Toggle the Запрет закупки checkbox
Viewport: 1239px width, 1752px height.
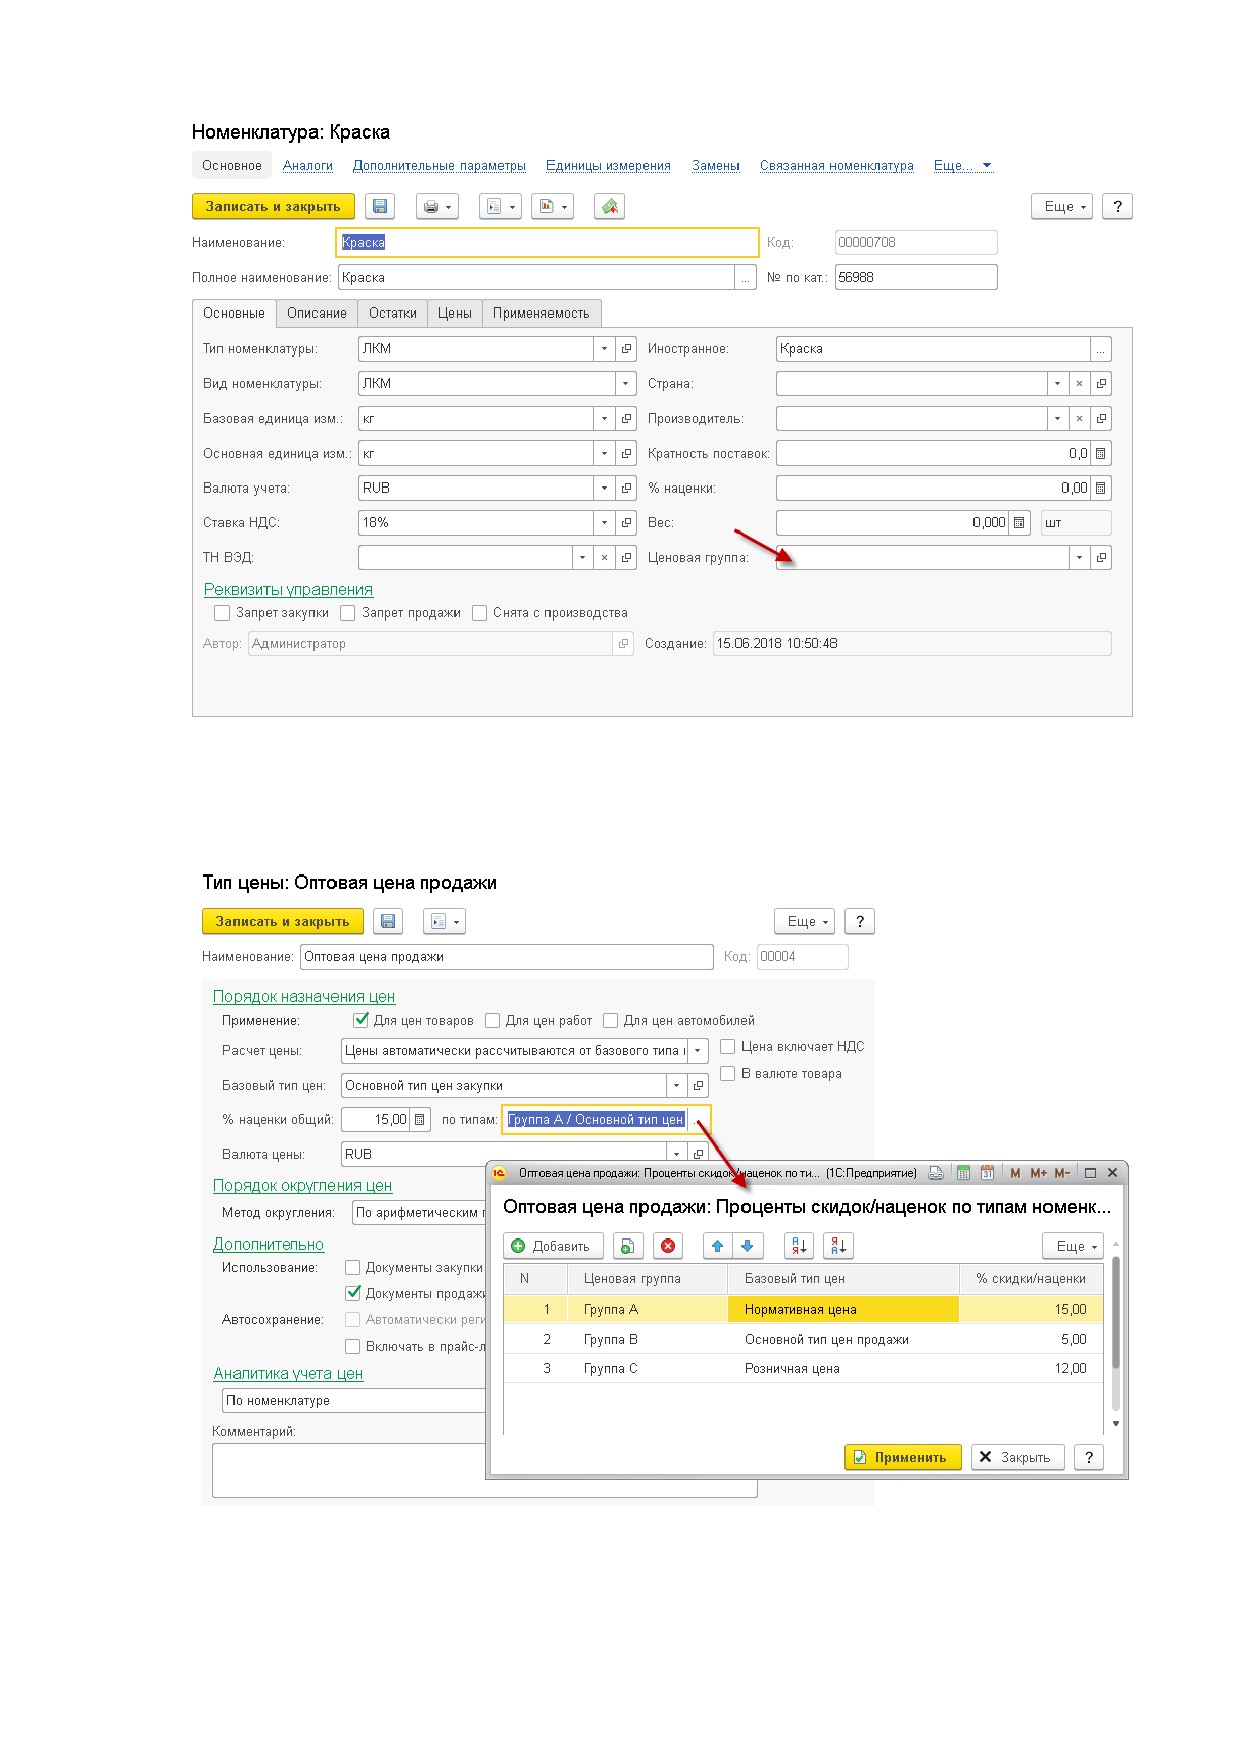pyautogui.click(x=222, y=613)
